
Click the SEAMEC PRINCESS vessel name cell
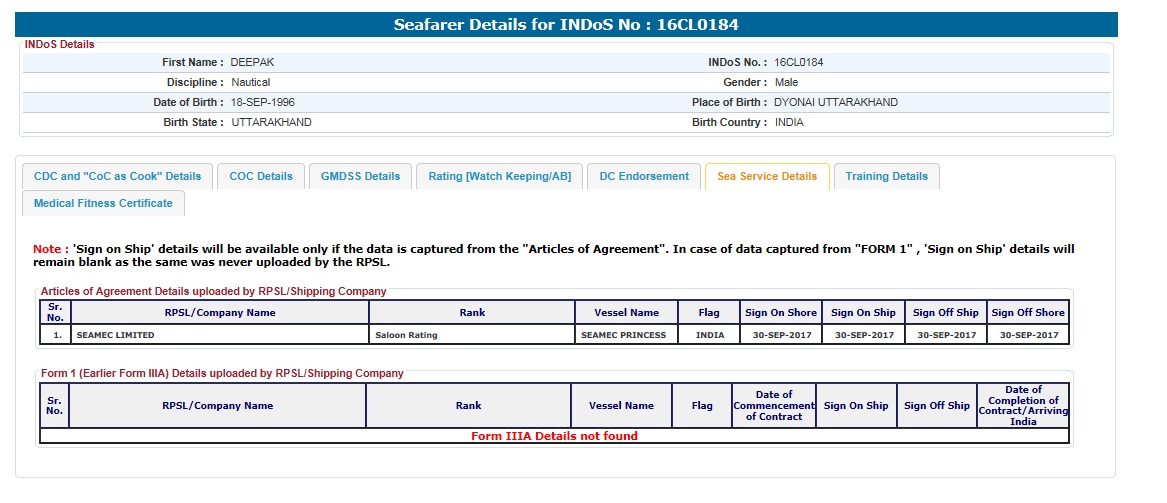point(623,335)
